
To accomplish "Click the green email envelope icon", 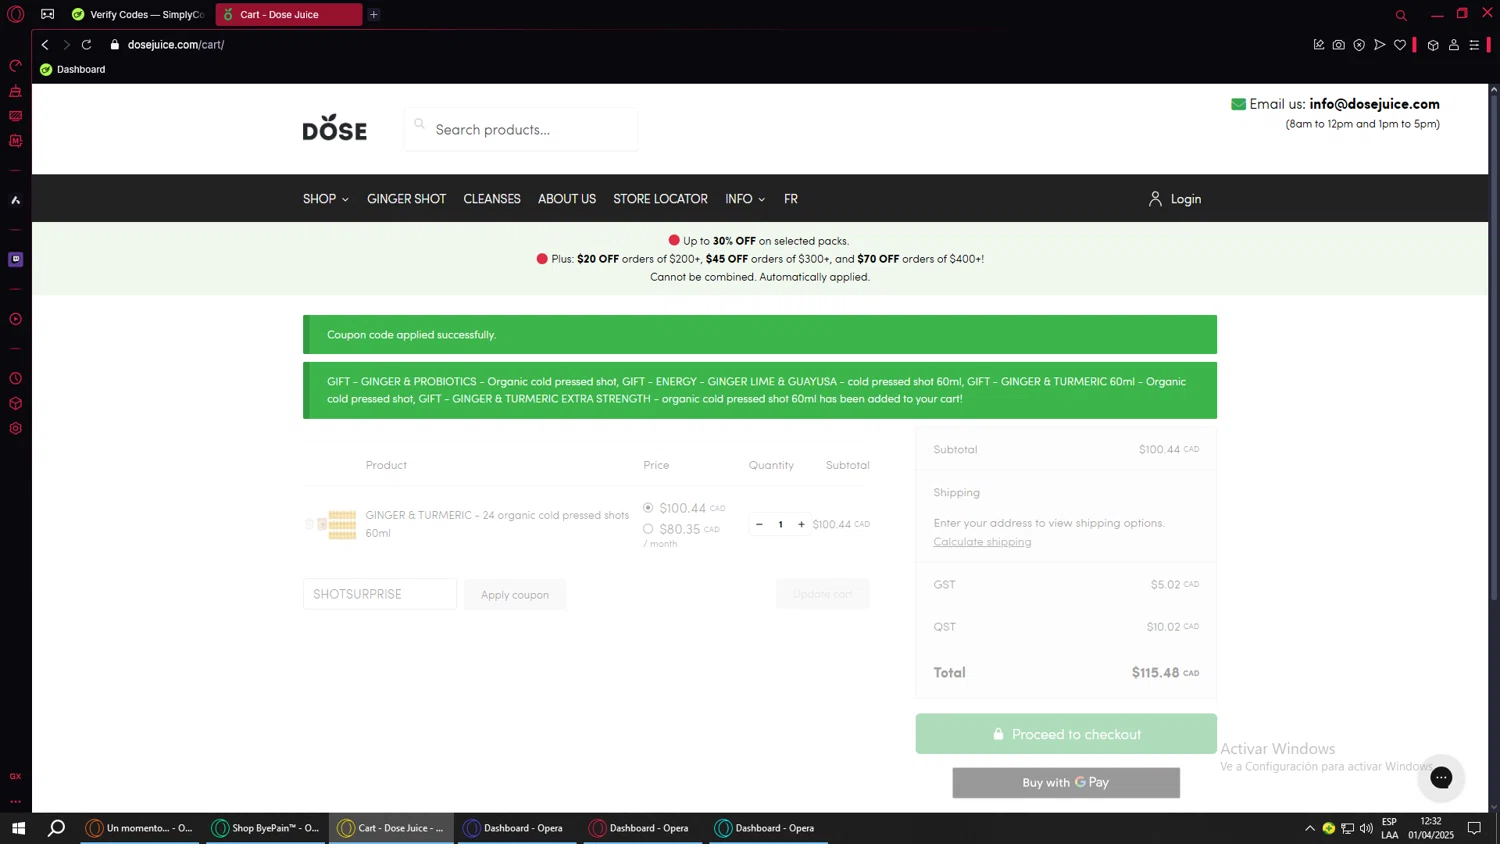I will (x=1238, y=104).
